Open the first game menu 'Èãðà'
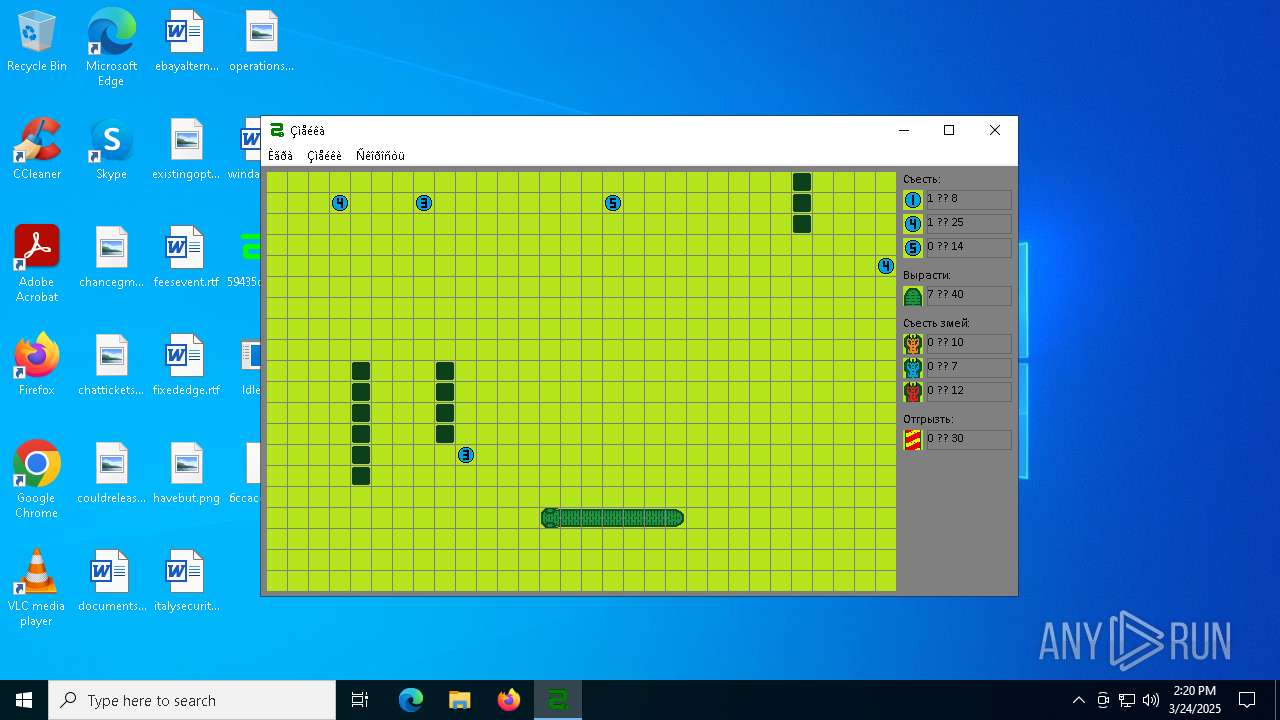The width and height of the screenshot is (1280, 720). 280,156
